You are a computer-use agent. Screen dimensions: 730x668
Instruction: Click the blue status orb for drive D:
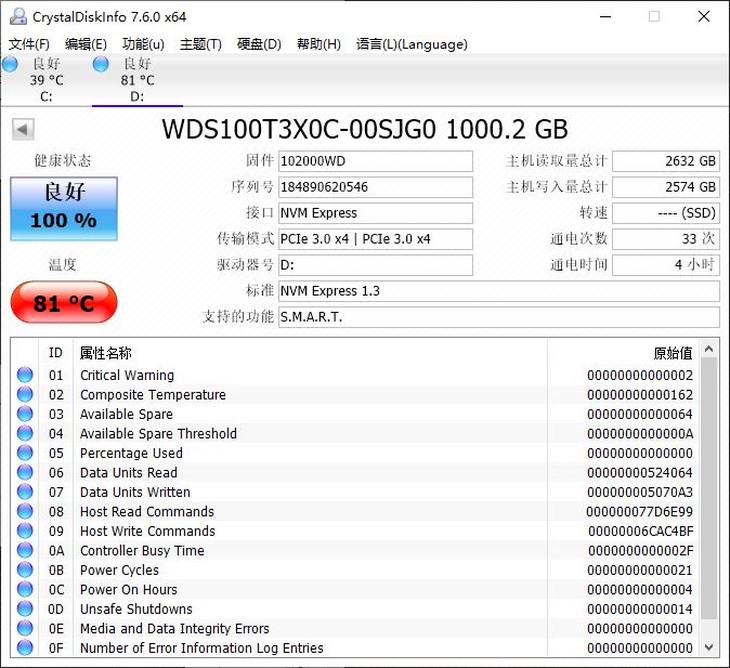[x=101, y=64]
